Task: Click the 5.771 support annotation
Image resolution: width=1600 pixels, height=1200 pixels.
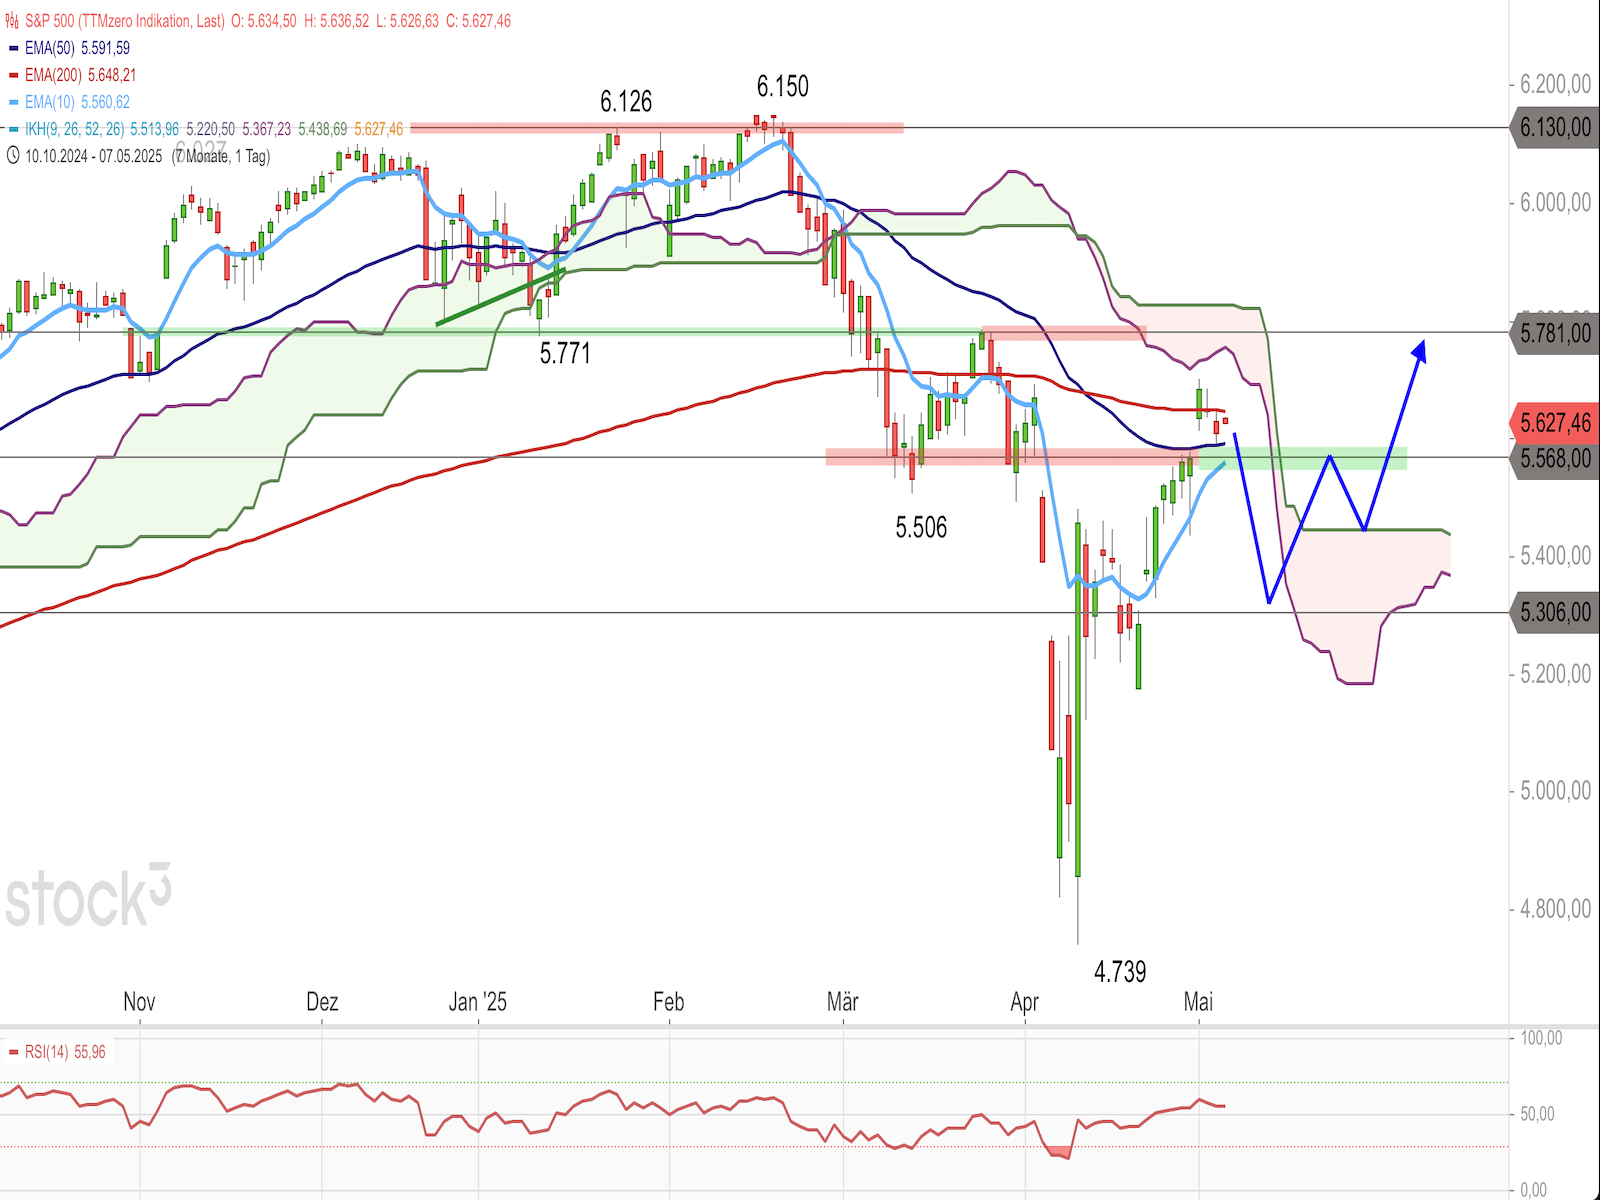Action: [565, 353]
